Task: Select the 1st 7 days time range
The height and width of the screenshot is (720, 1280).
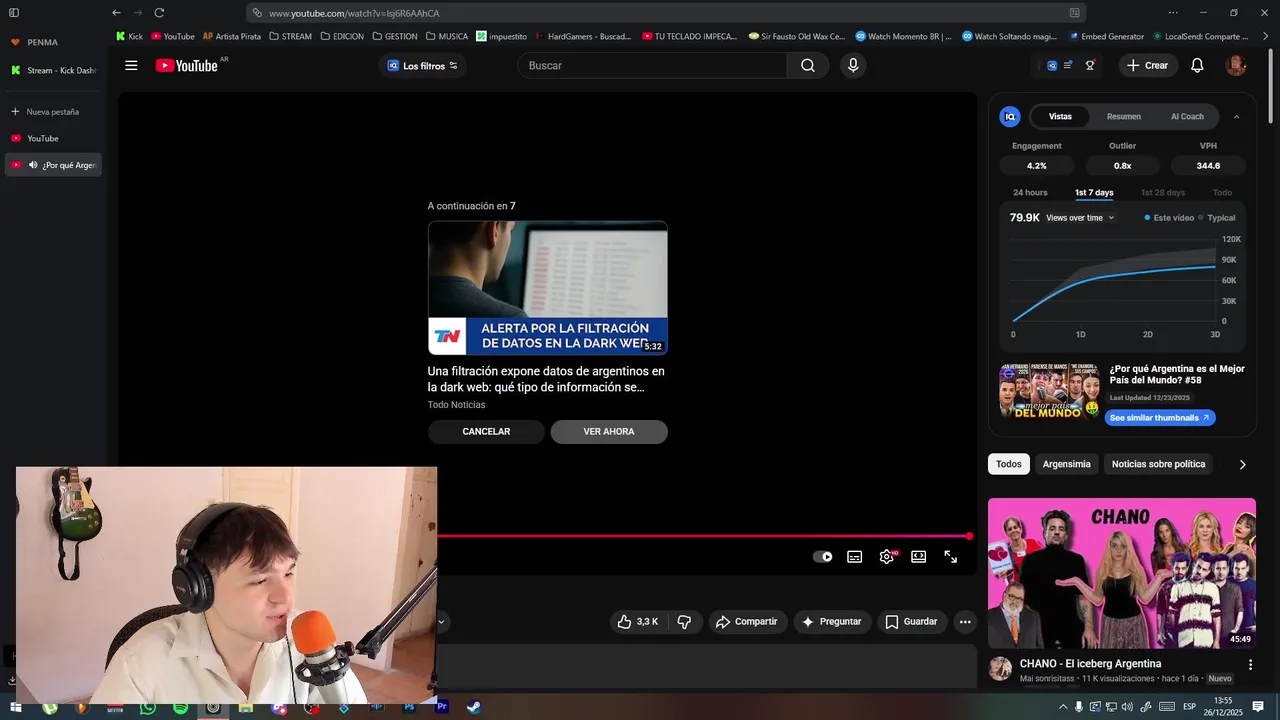Action: (x=1094, y=193)
